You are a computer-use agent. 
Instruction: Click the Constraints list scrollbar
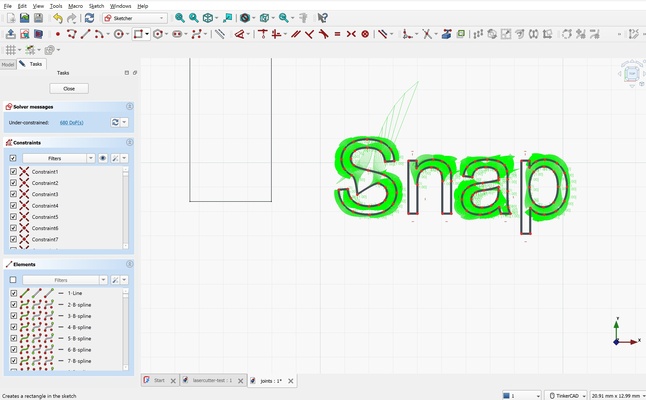(x=126, y=208)
